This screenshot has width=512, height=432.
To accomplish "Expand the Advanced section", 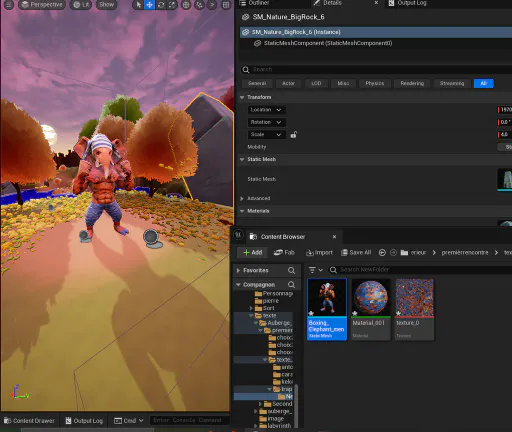I will tap(242, 198).
